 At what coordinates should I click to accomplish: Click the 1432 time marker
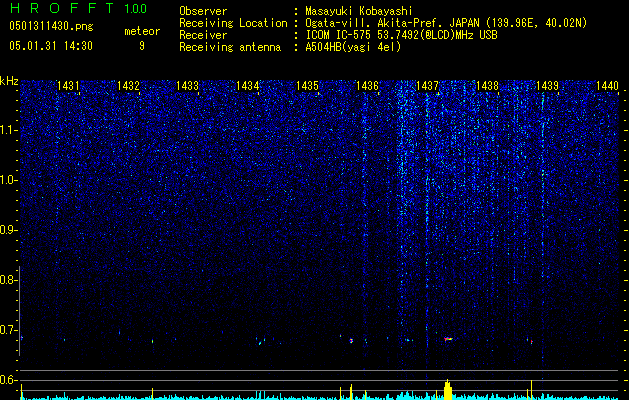coord(128,85)
